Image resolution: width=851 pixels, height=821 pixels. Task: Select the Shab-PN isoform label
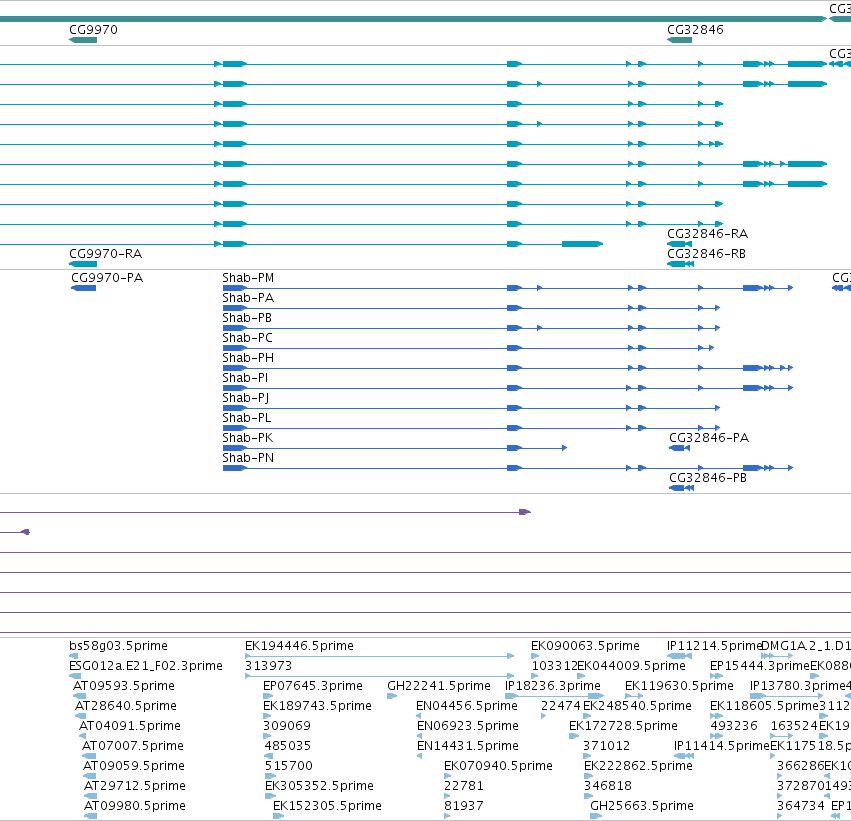248,458
